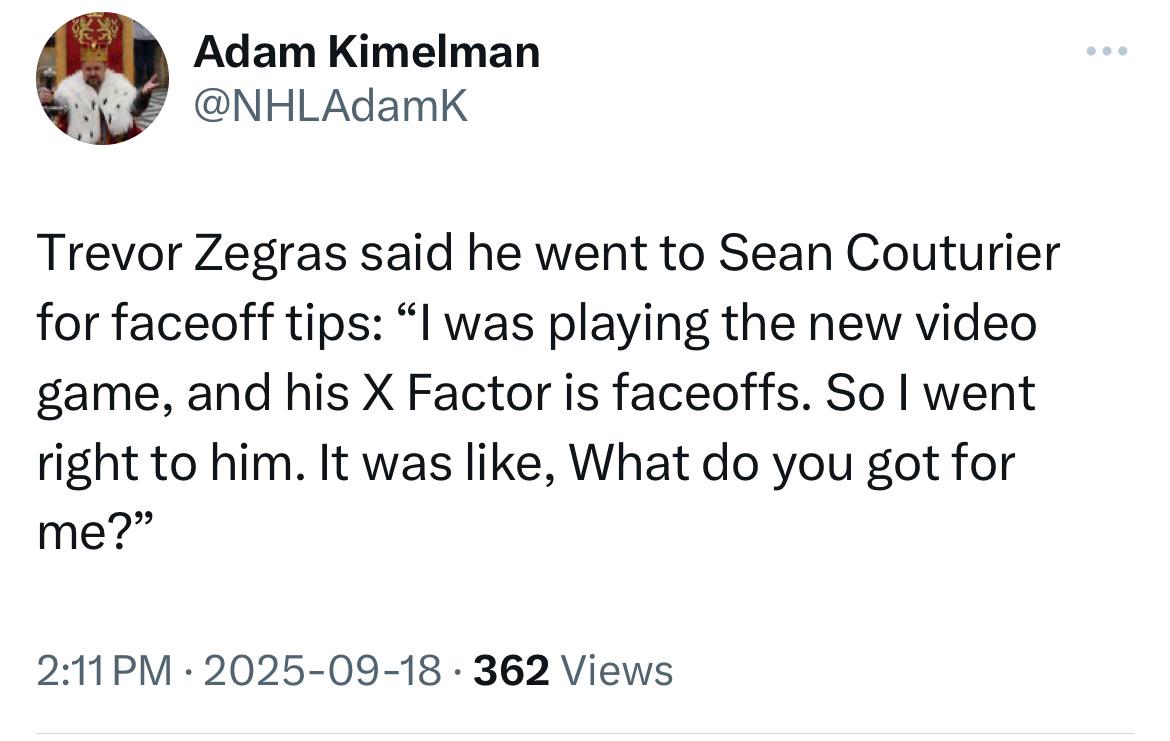
Task: Open the @NHLAdamK handle link
Action: (331, 106)
